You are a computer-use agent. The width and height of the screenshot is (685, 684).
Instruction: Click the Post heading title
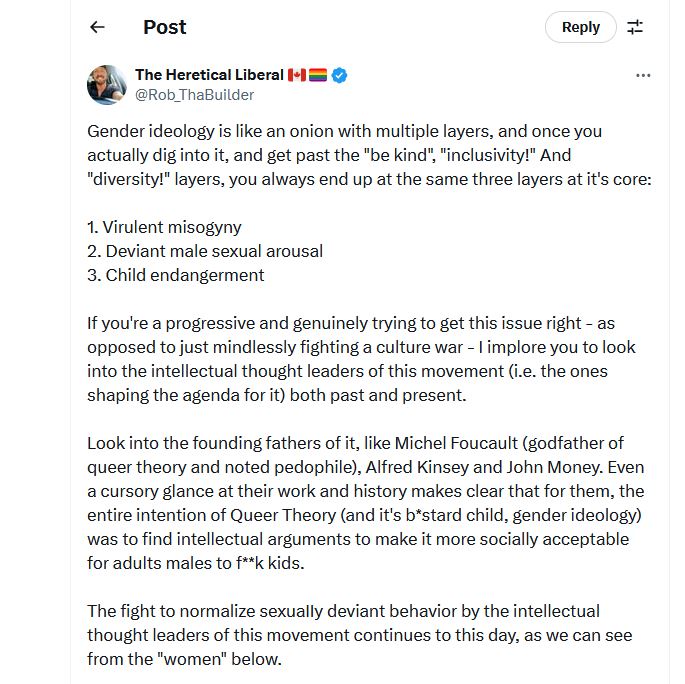click(164, 27)
